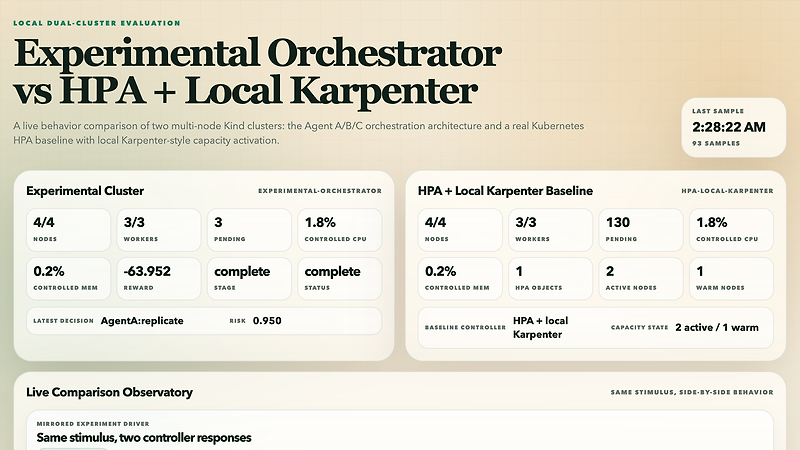Image resolution: width=800 pixels, height=450 pixels.
Task: Click the capacity state "2 active / 1 warm"
Action: (717, 328)
